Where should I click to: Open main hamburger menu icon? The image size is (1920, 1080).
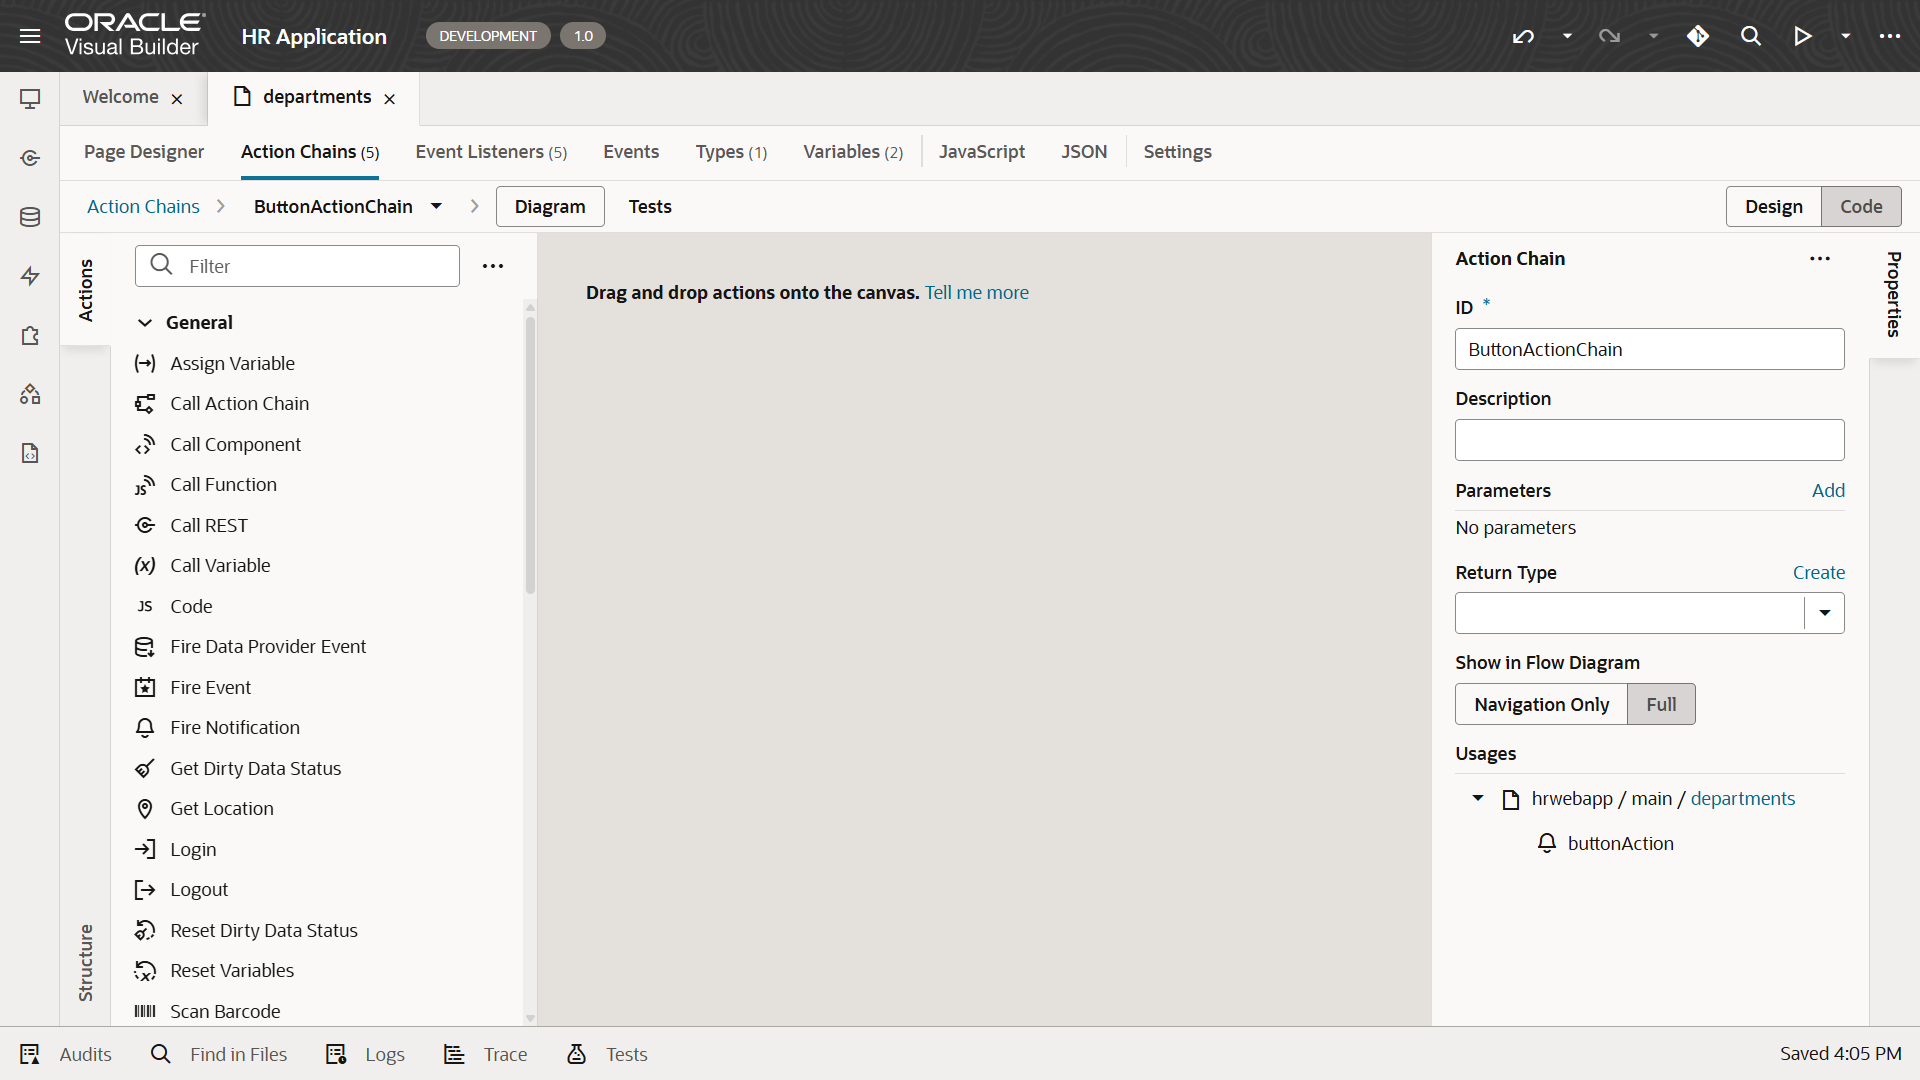(30, 36)
